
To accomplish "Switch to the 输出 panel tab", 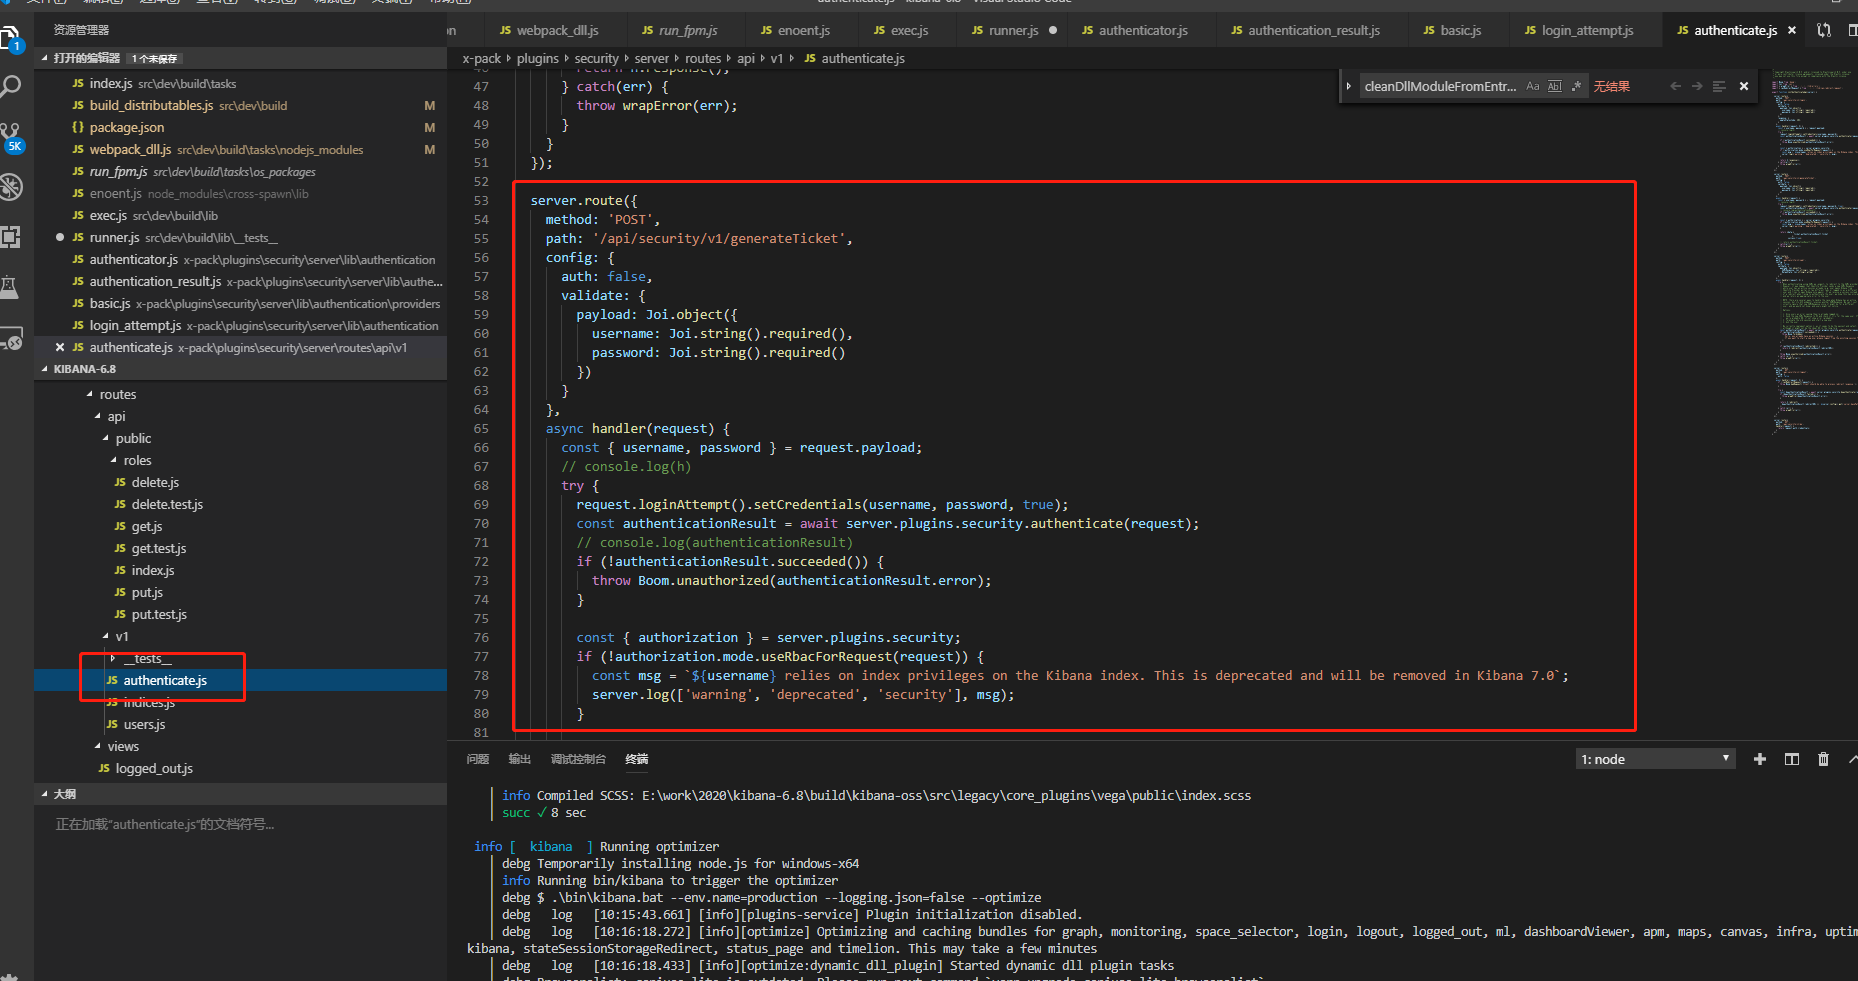I will pyautogui.click(x=519, y=759).
